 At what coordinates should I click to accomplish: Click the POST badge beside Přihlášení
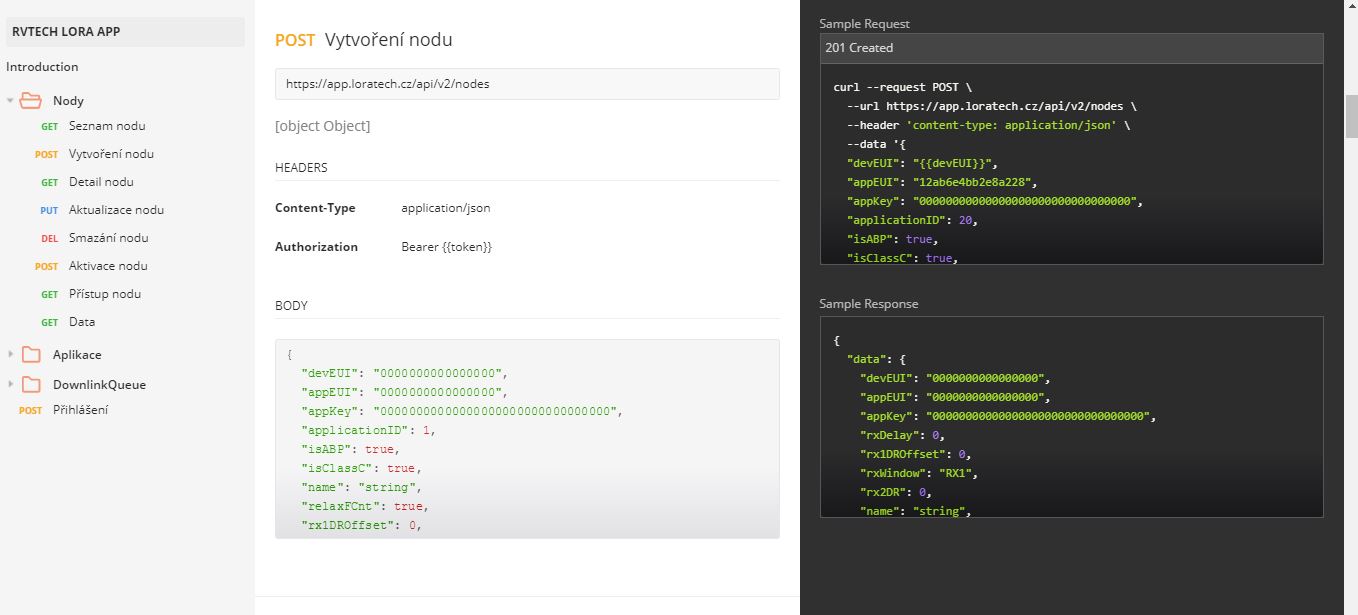30,410
